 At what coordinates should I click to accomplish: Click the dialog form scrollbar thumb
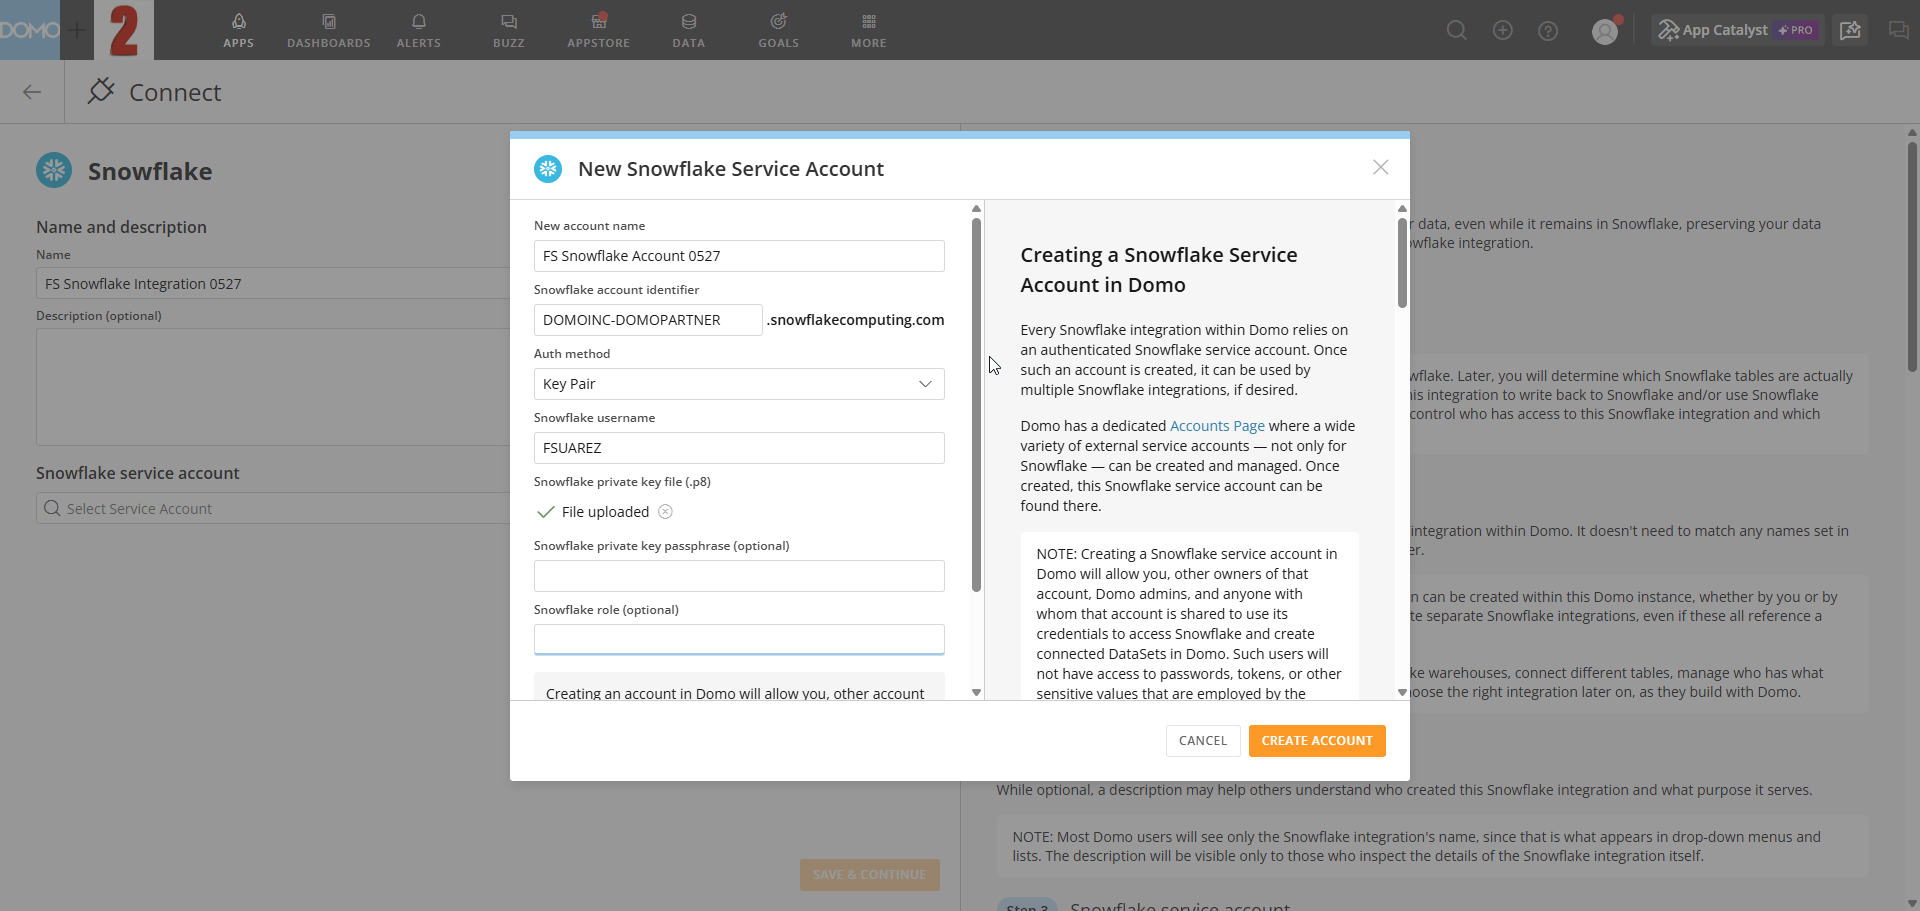[976, 404]
